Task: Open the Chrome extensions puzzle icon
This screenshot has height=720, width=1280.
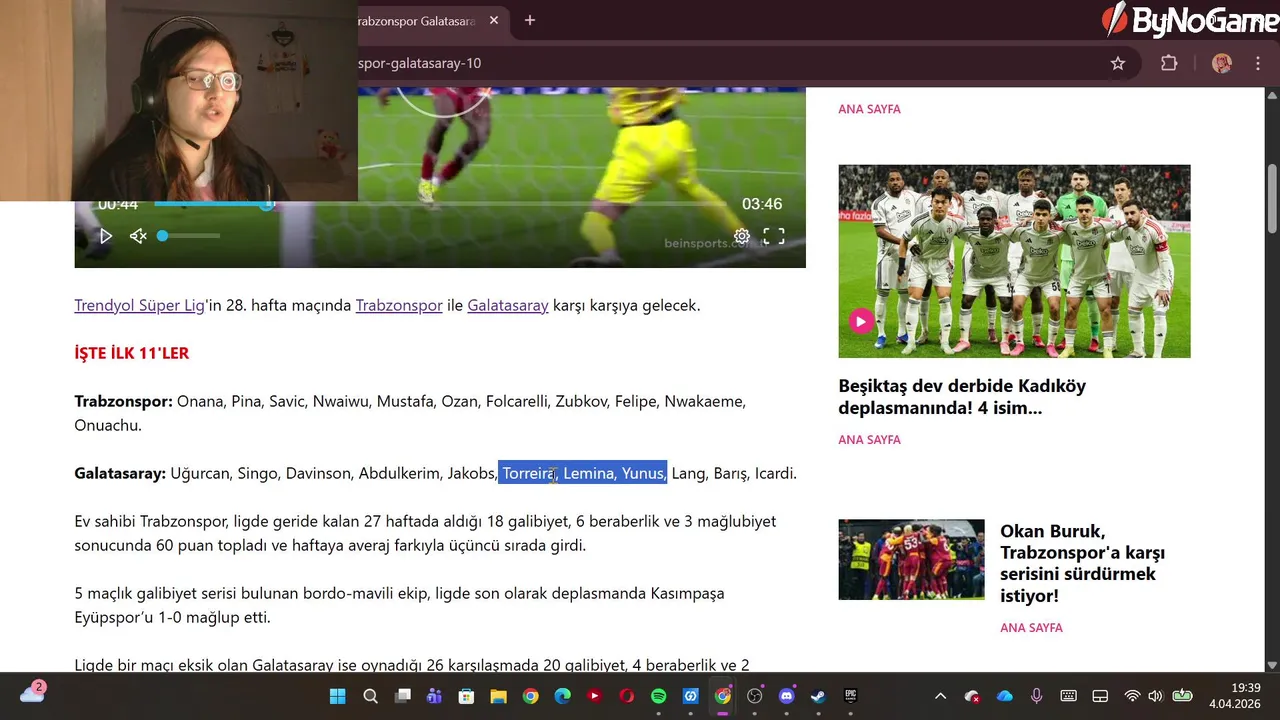Action: click(x=1169, y=63)
